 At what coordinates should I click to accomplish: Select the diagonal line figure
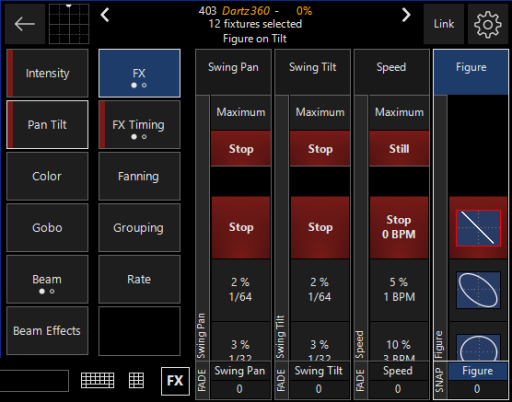[x=478, y=228]
